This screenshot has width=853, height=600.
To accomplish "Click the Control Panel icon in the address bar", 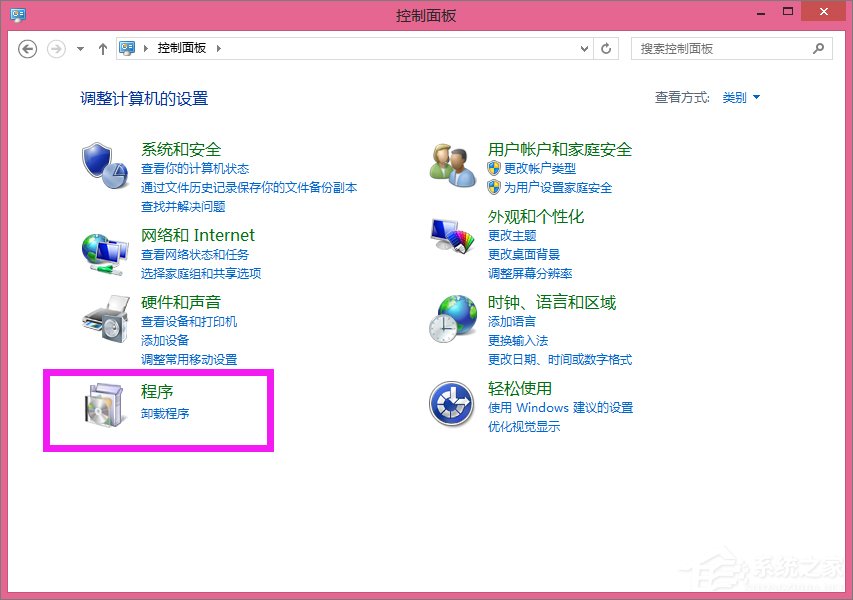I will coord(125,47).
